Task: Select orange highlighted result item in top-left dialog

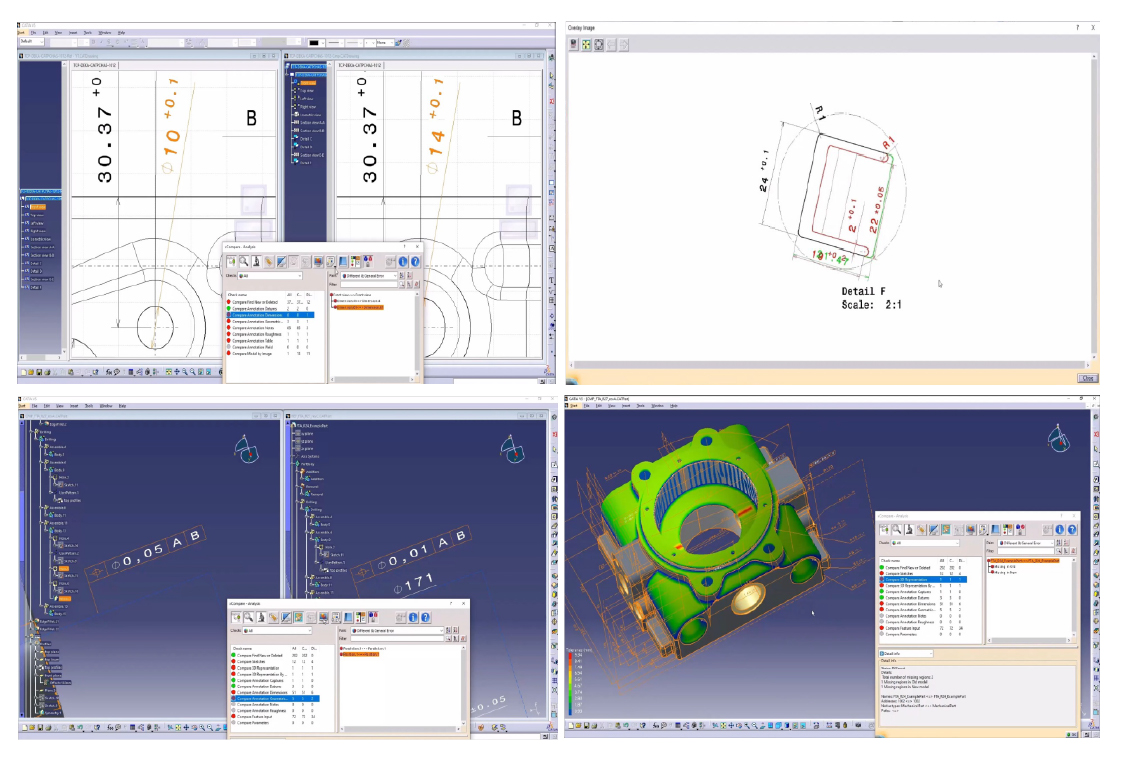Action: (x=360, y=307)
